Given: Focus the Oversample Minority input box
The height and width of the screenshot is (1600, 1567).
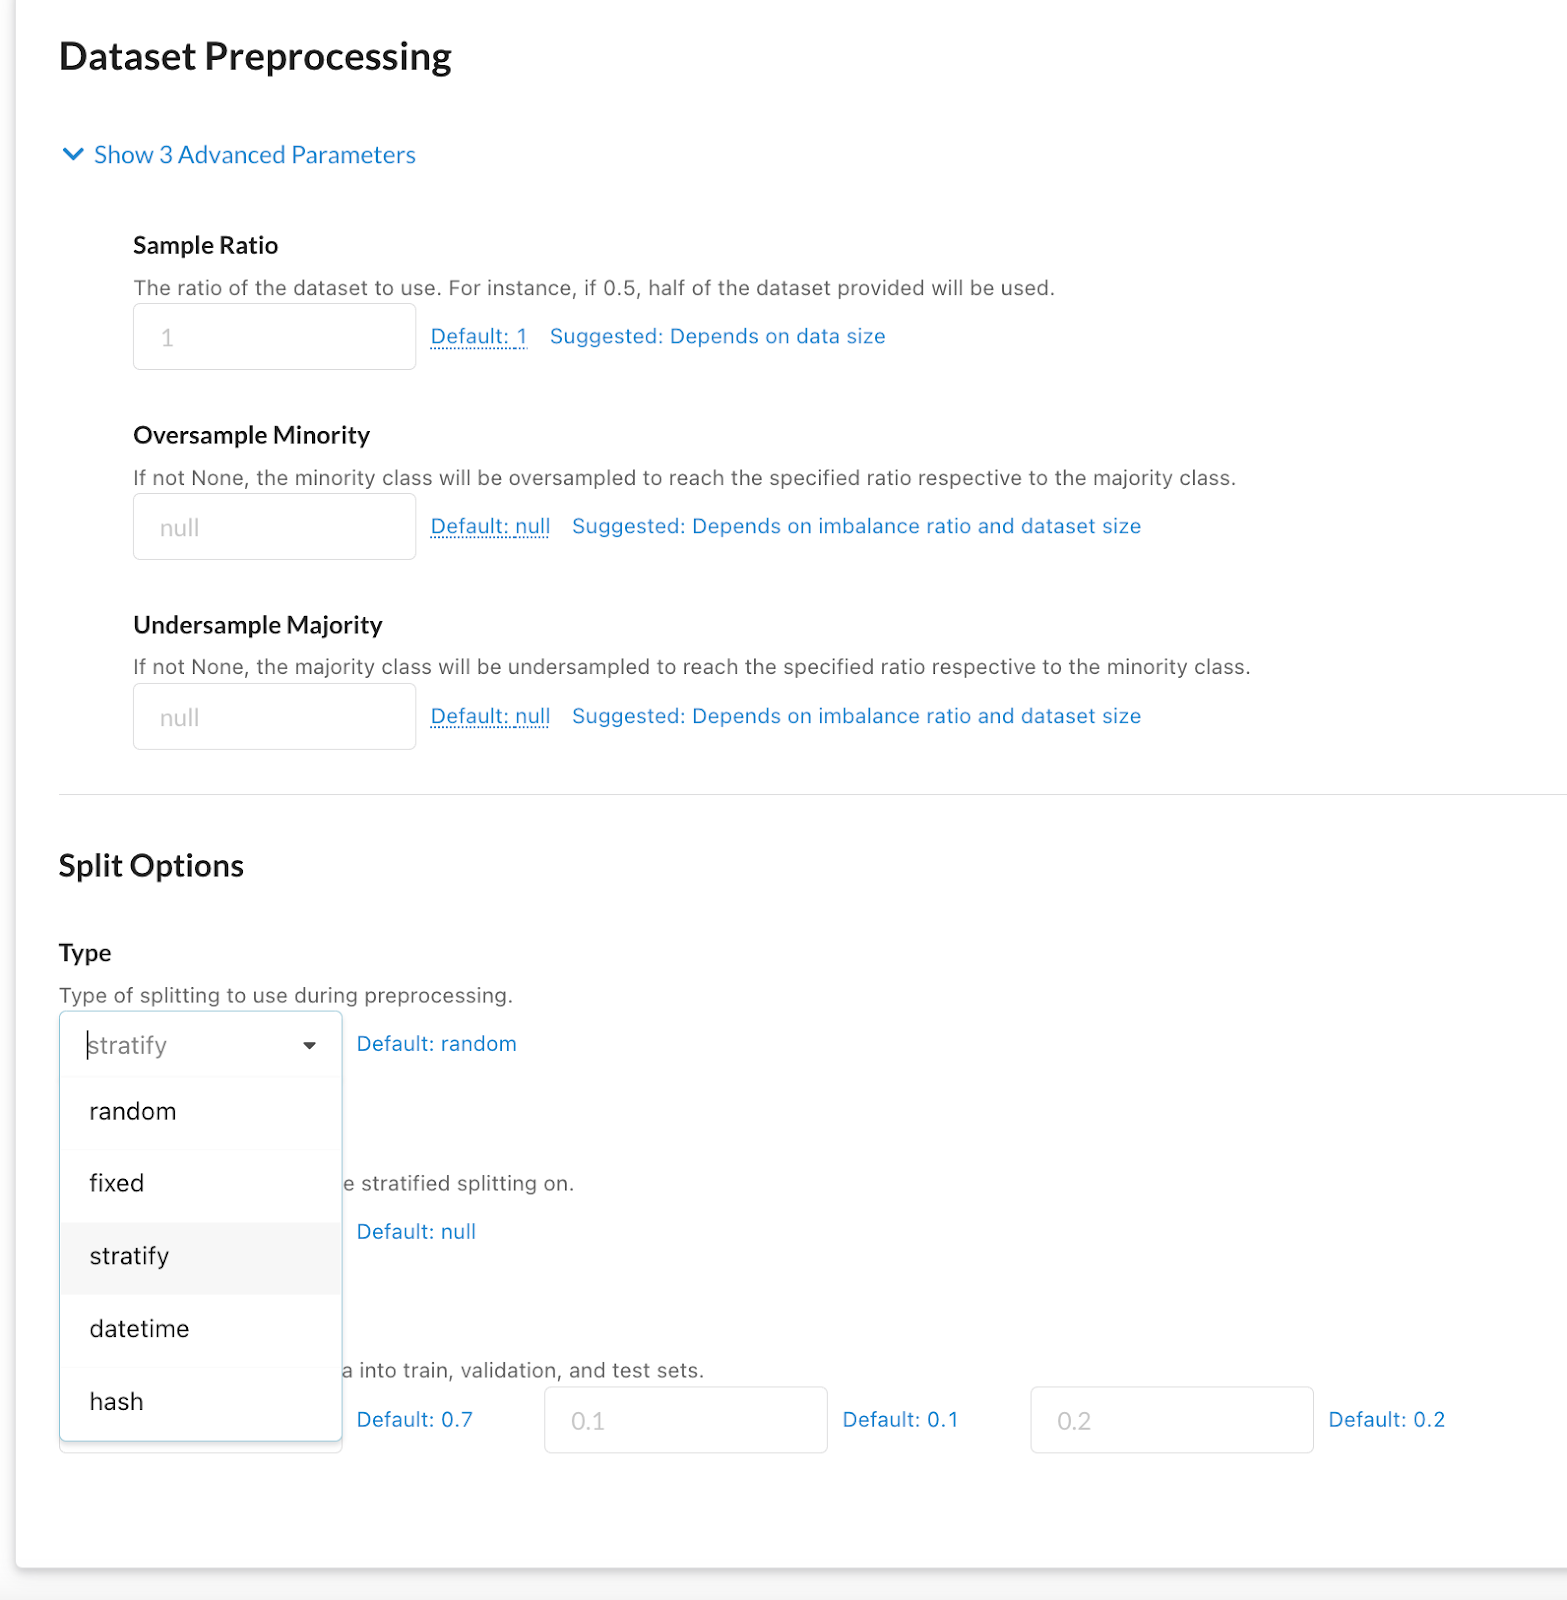Looking at the screenshot, I should 274,527.
